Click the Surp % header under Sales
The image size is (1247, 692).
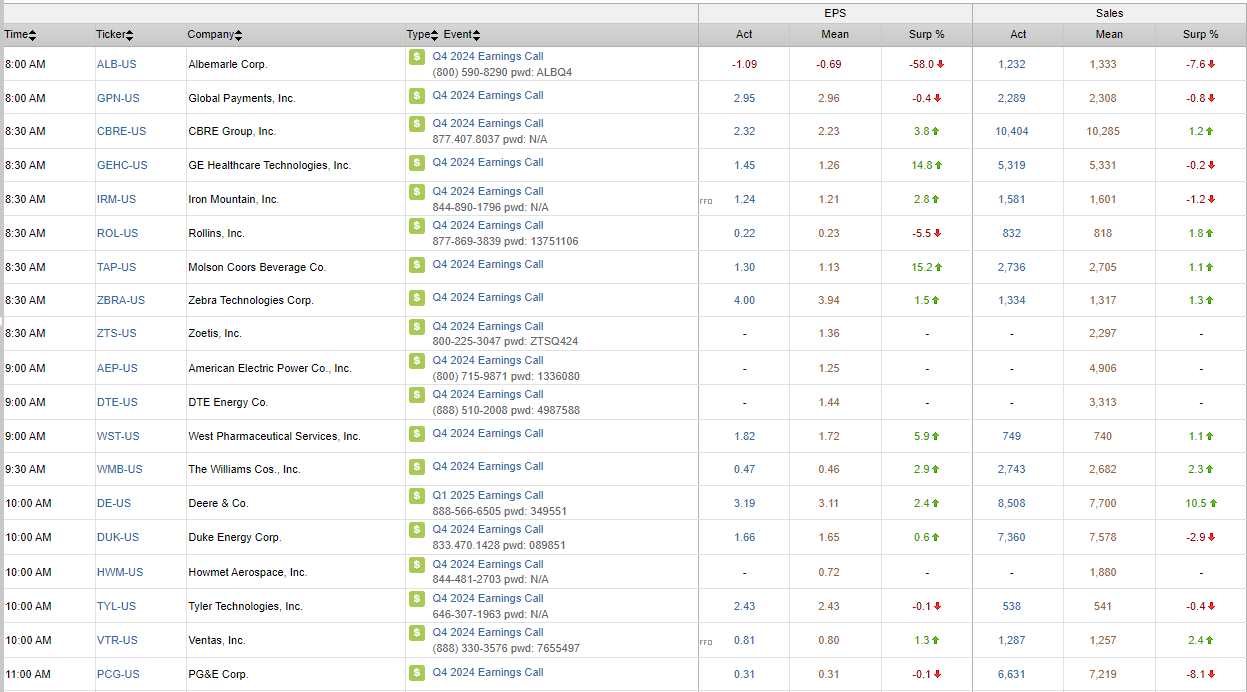coord(1200,34)
